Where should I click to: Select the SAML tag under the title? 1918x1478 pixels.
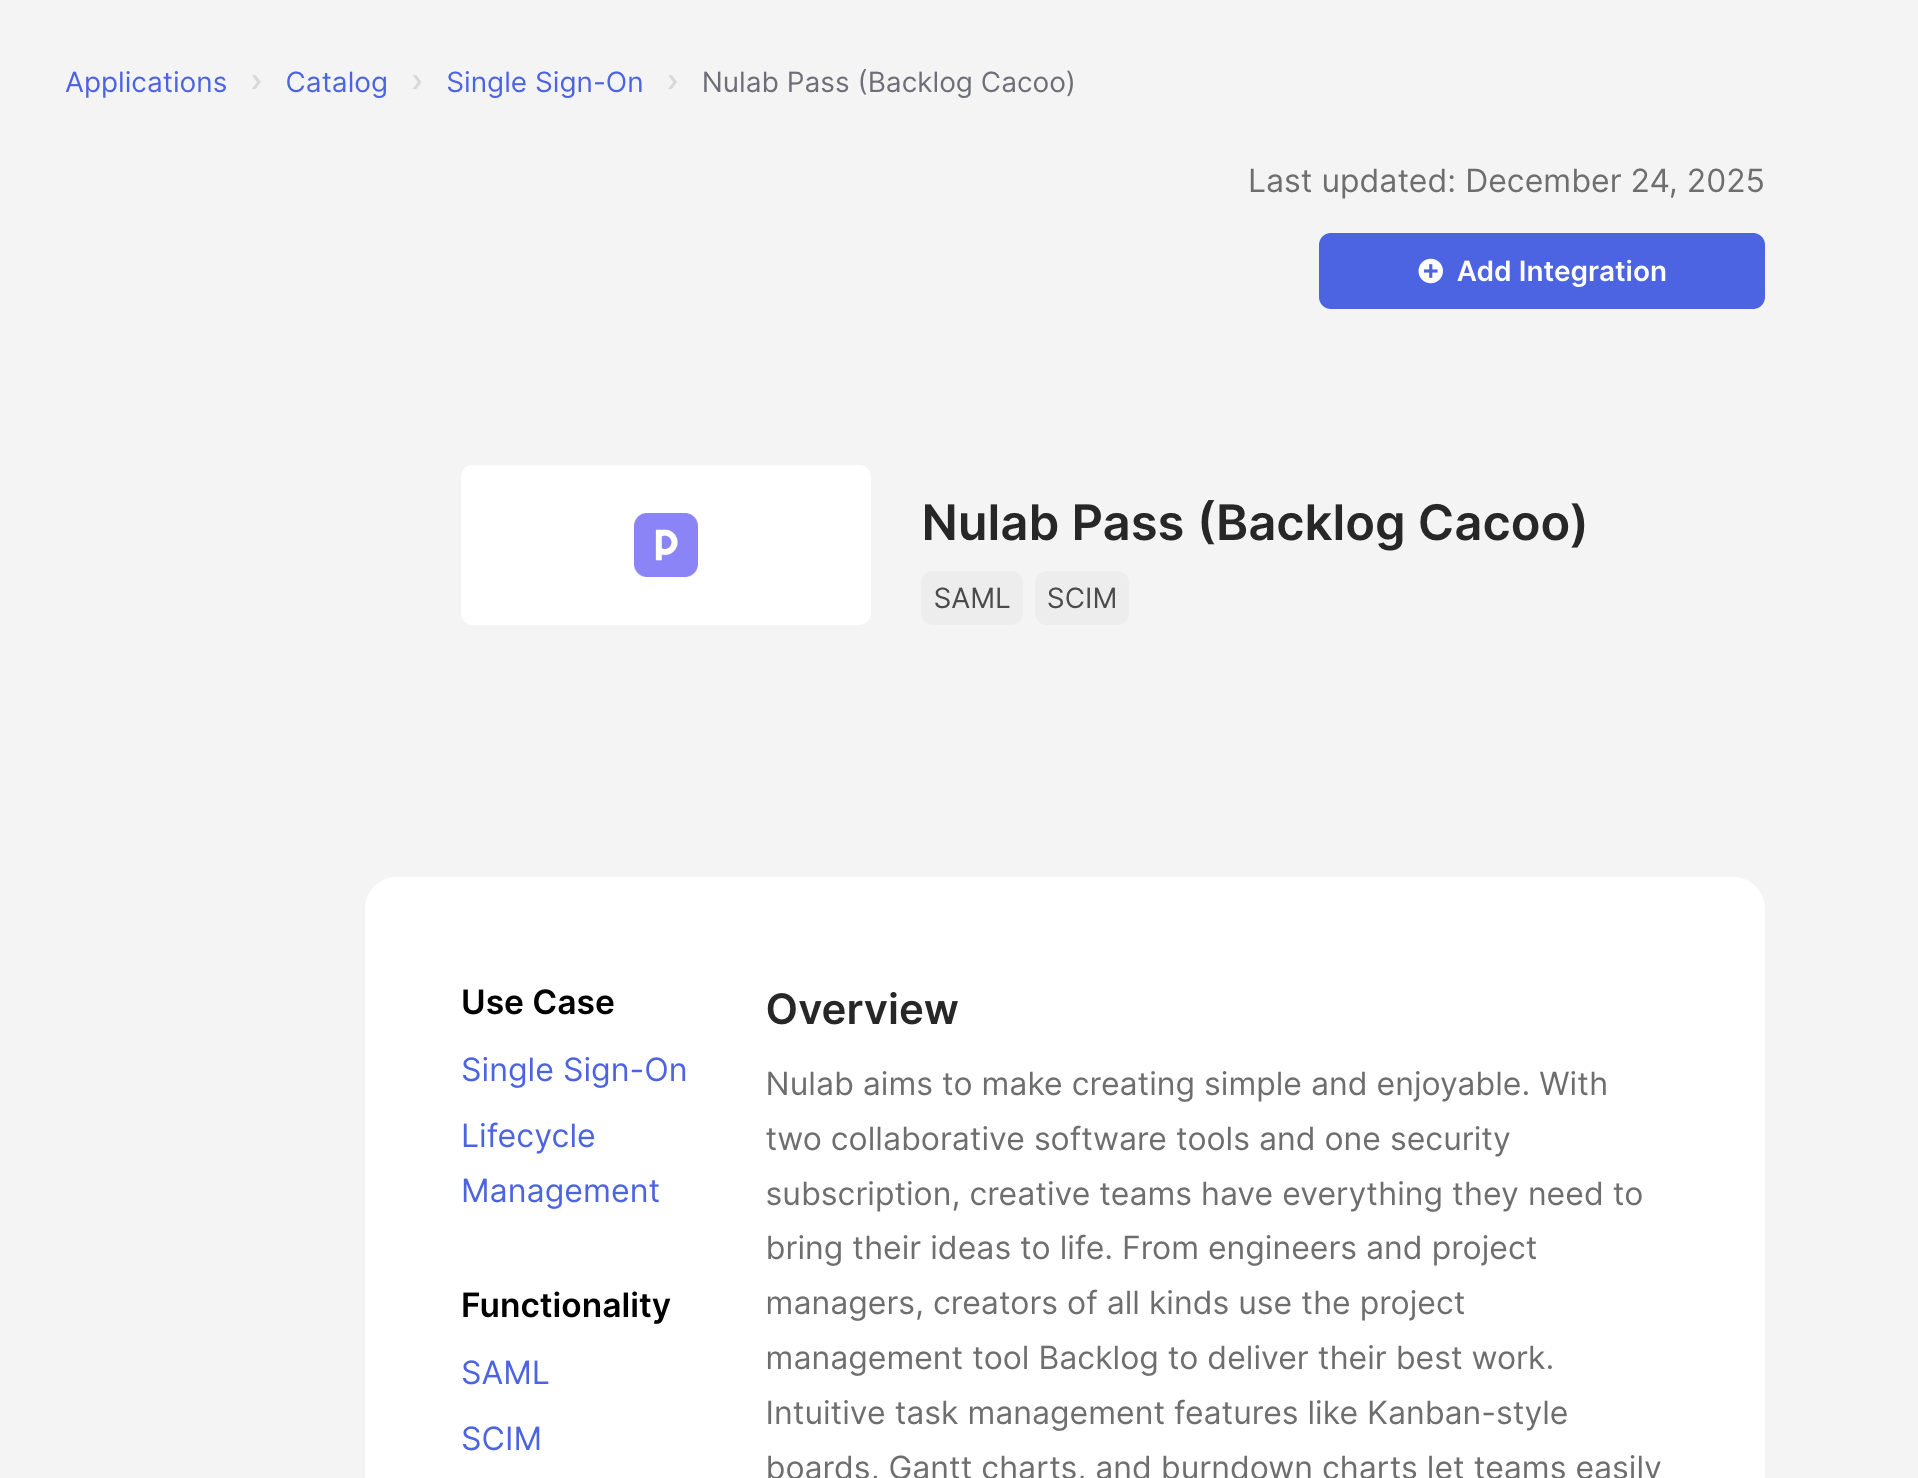(972, 598)
